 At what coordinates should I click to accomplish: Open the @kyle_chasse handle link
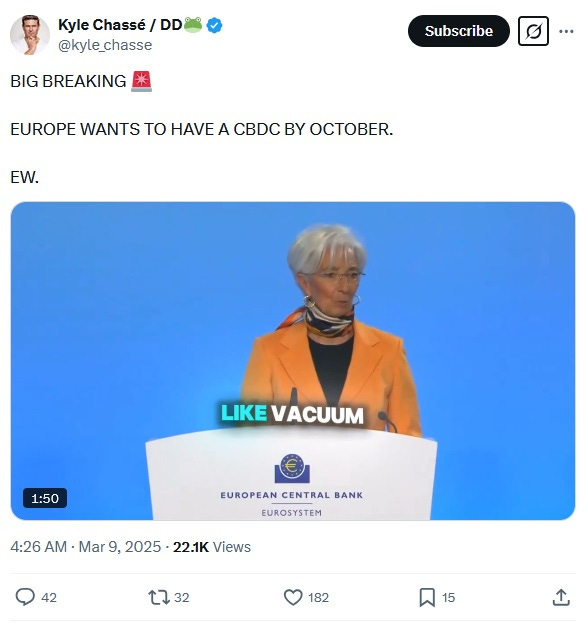105,45
